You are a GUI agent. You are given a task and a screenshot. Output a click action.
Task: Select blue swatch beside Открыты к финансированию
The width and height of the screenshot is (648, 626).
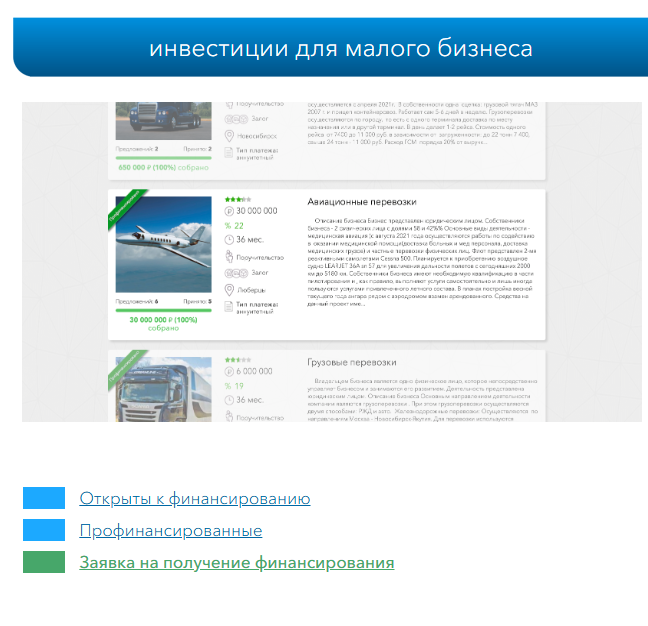coord(44,498)
